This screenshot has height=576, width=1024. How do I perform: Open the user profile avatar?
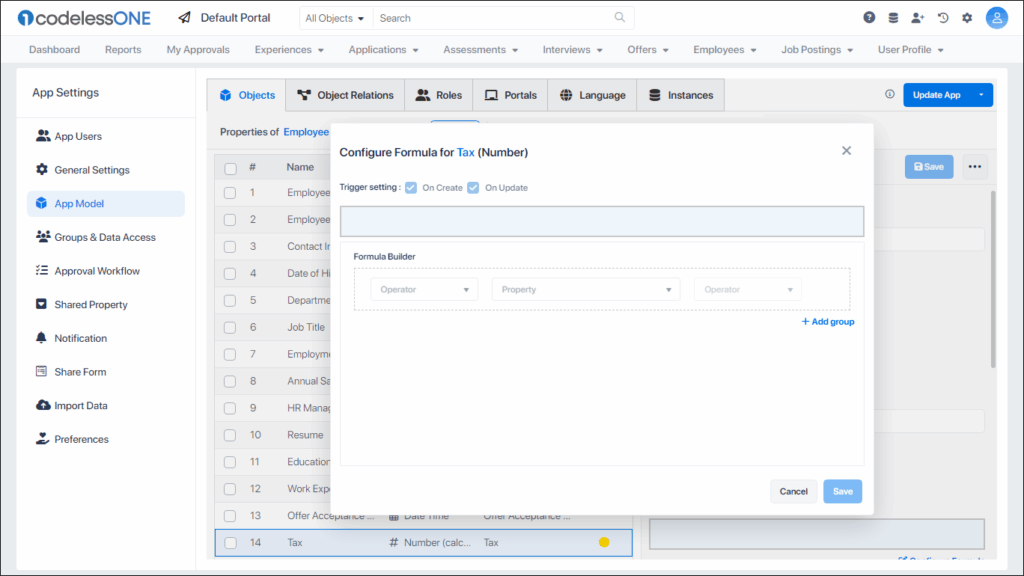tap(996, 18)
